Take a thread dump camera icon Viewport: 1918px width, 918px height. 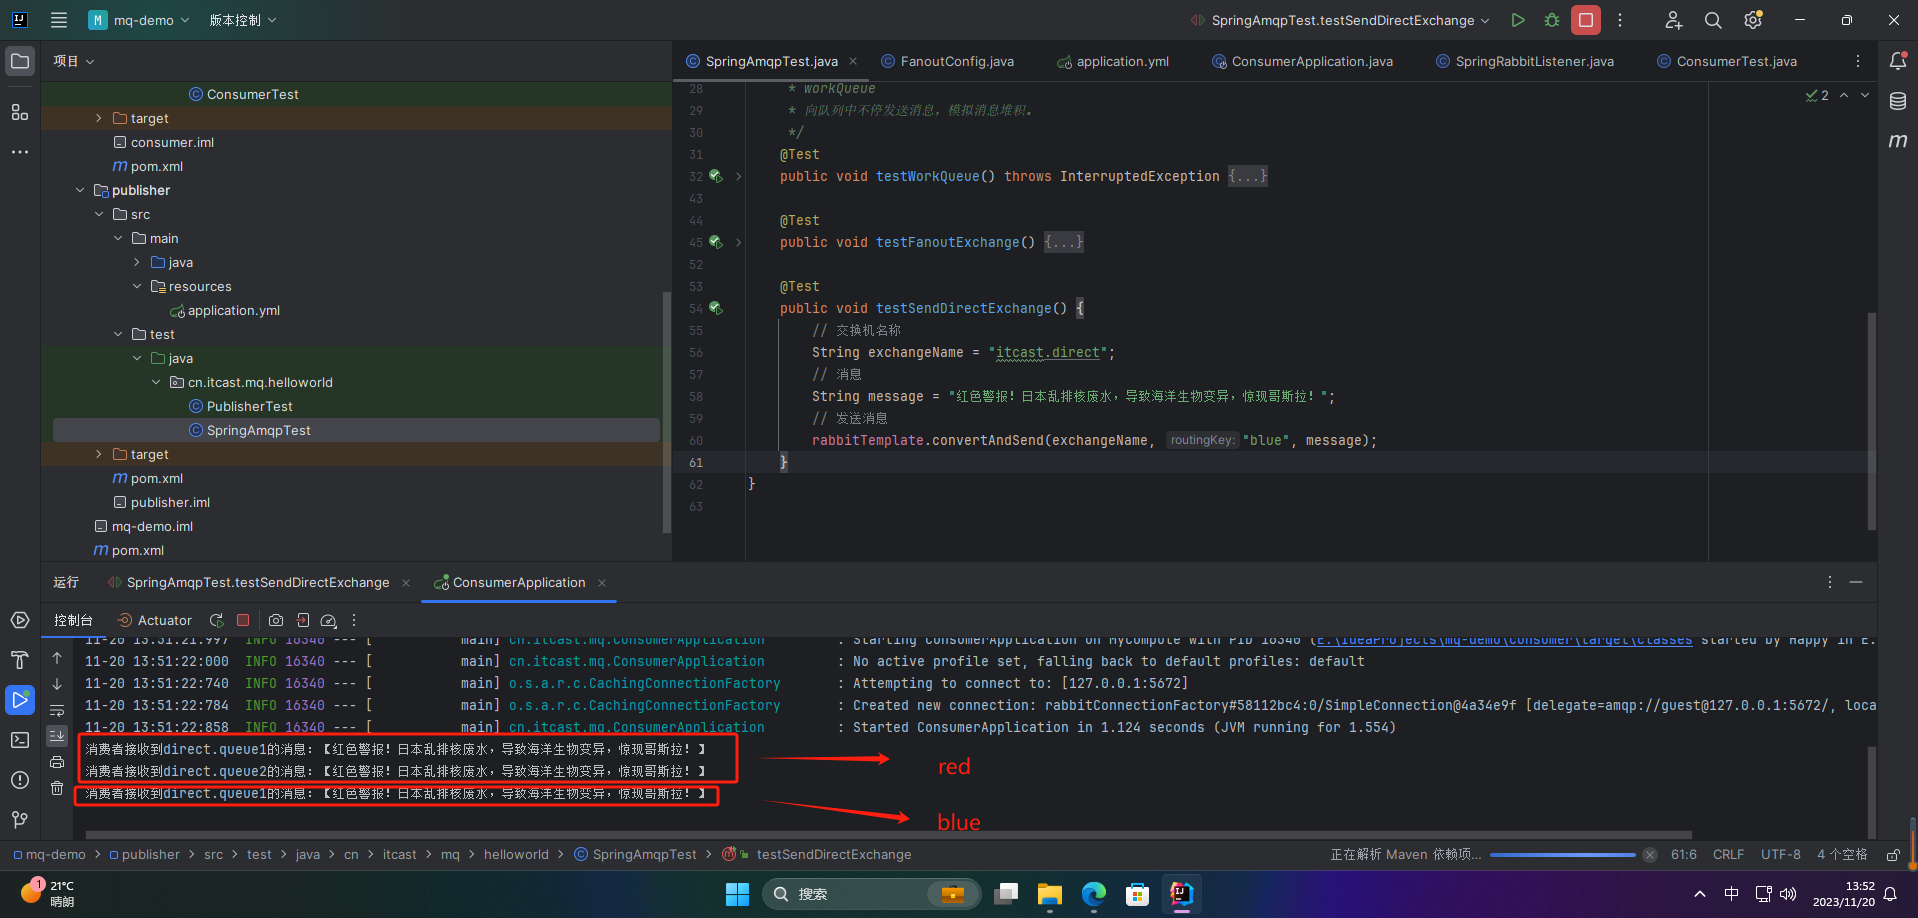pos(276,620)
